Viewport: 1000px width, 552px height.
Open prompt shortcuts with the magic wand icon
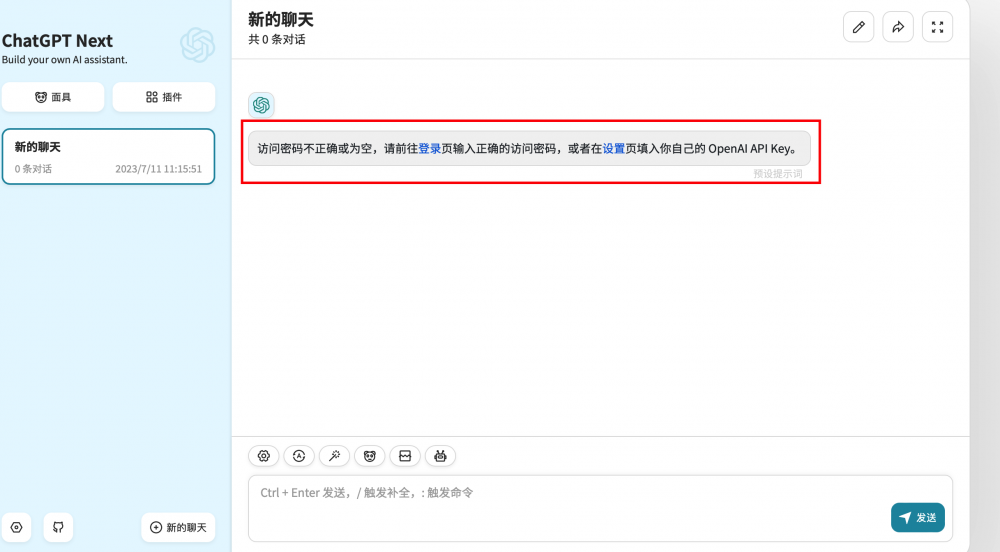(x=334, y=456)
